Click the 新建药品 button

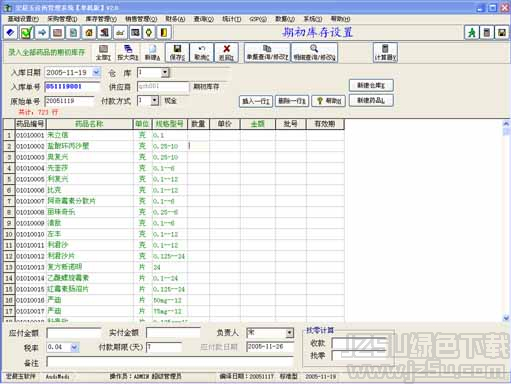371,100
